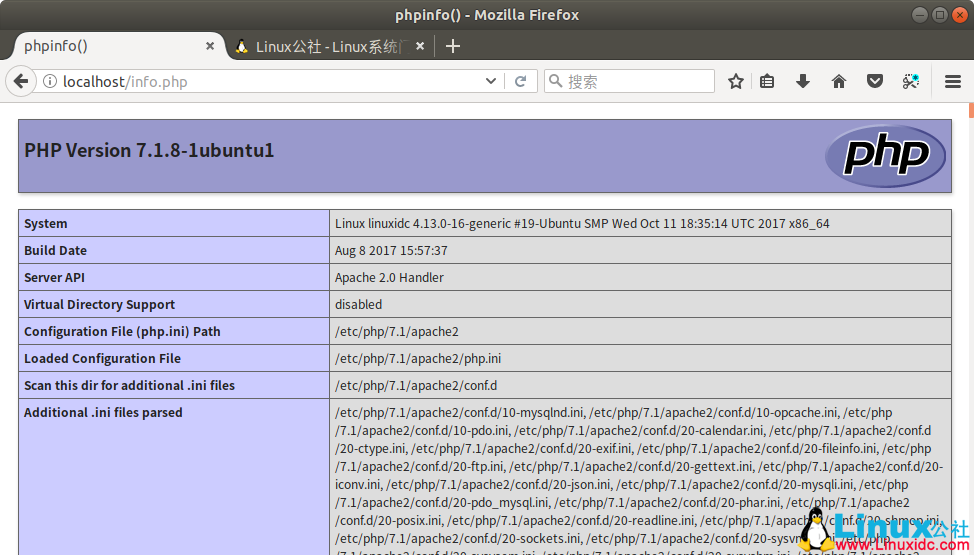Image resolution: width=974 pixels, height=555 pixels.
Task: Click the disabled value
Action: [x=358, y=305]
